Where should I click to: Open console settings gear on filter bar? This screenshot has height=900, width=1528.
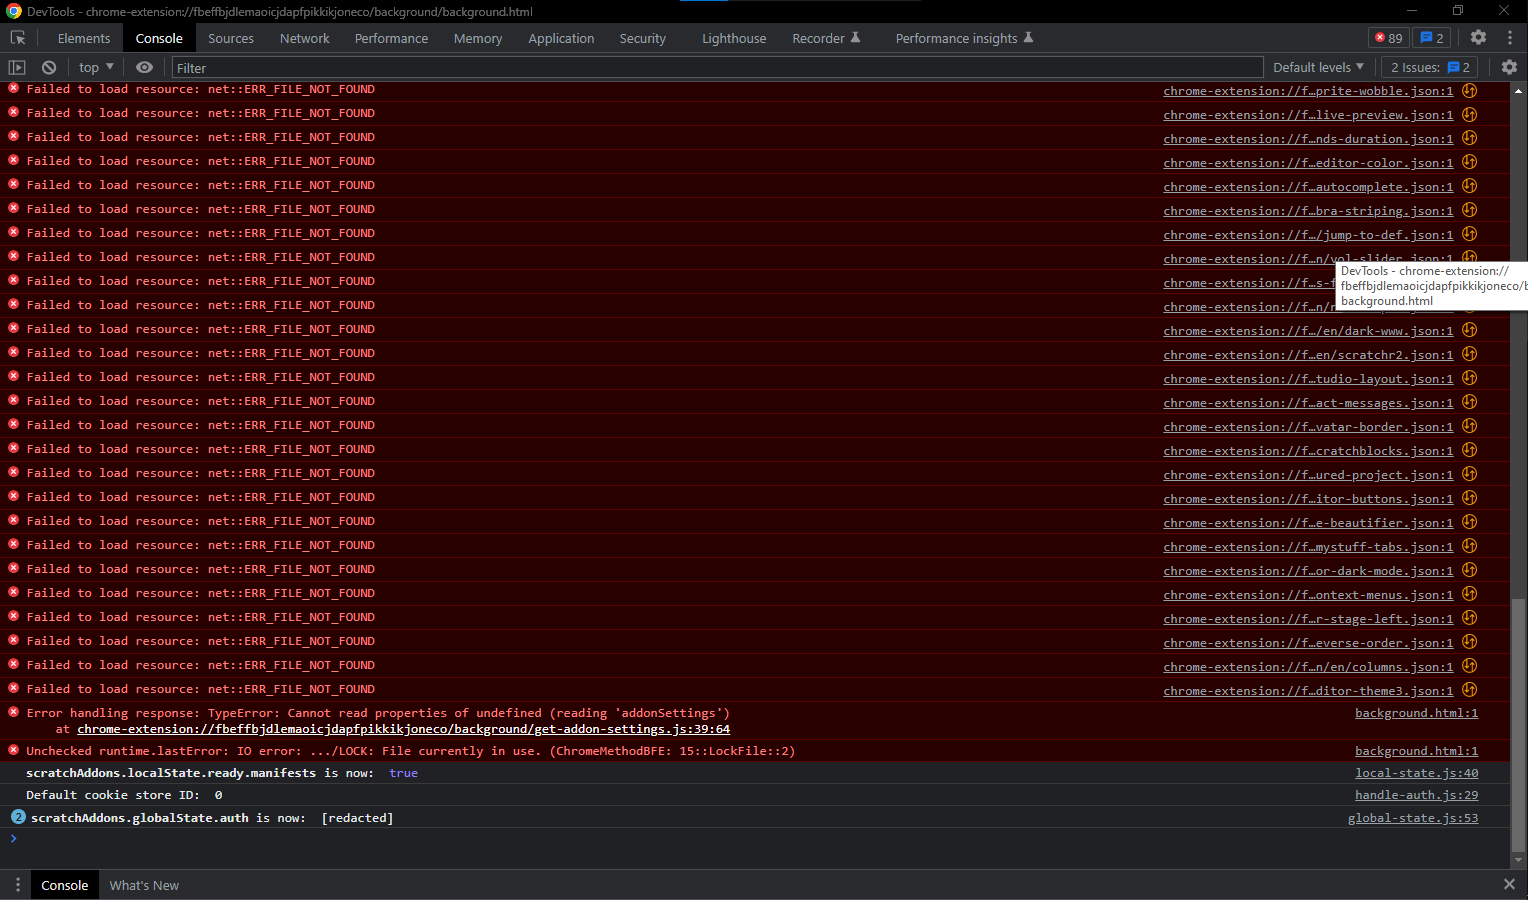pos(1509,67)
